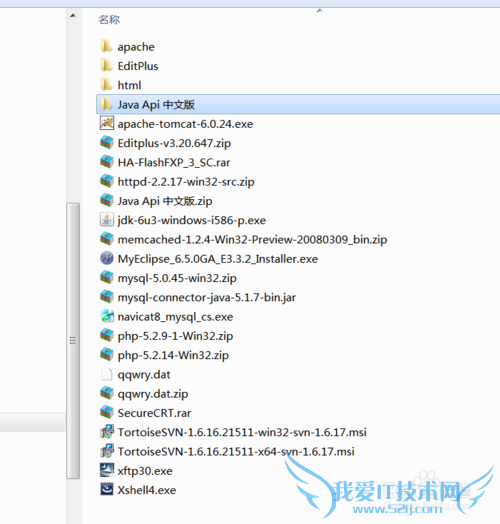Click the Java Api 中文版.zip archive icon
This screenshot has width=500, height=524.
107,201
